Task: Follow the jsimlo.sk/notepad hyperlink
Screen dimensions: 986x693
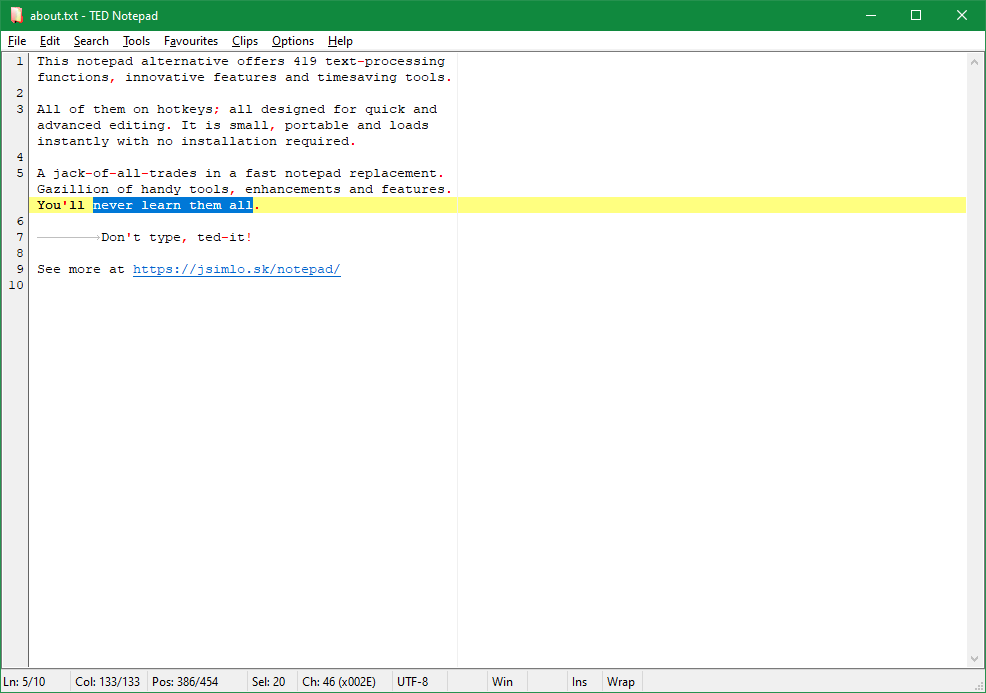Action: point(237,270)
